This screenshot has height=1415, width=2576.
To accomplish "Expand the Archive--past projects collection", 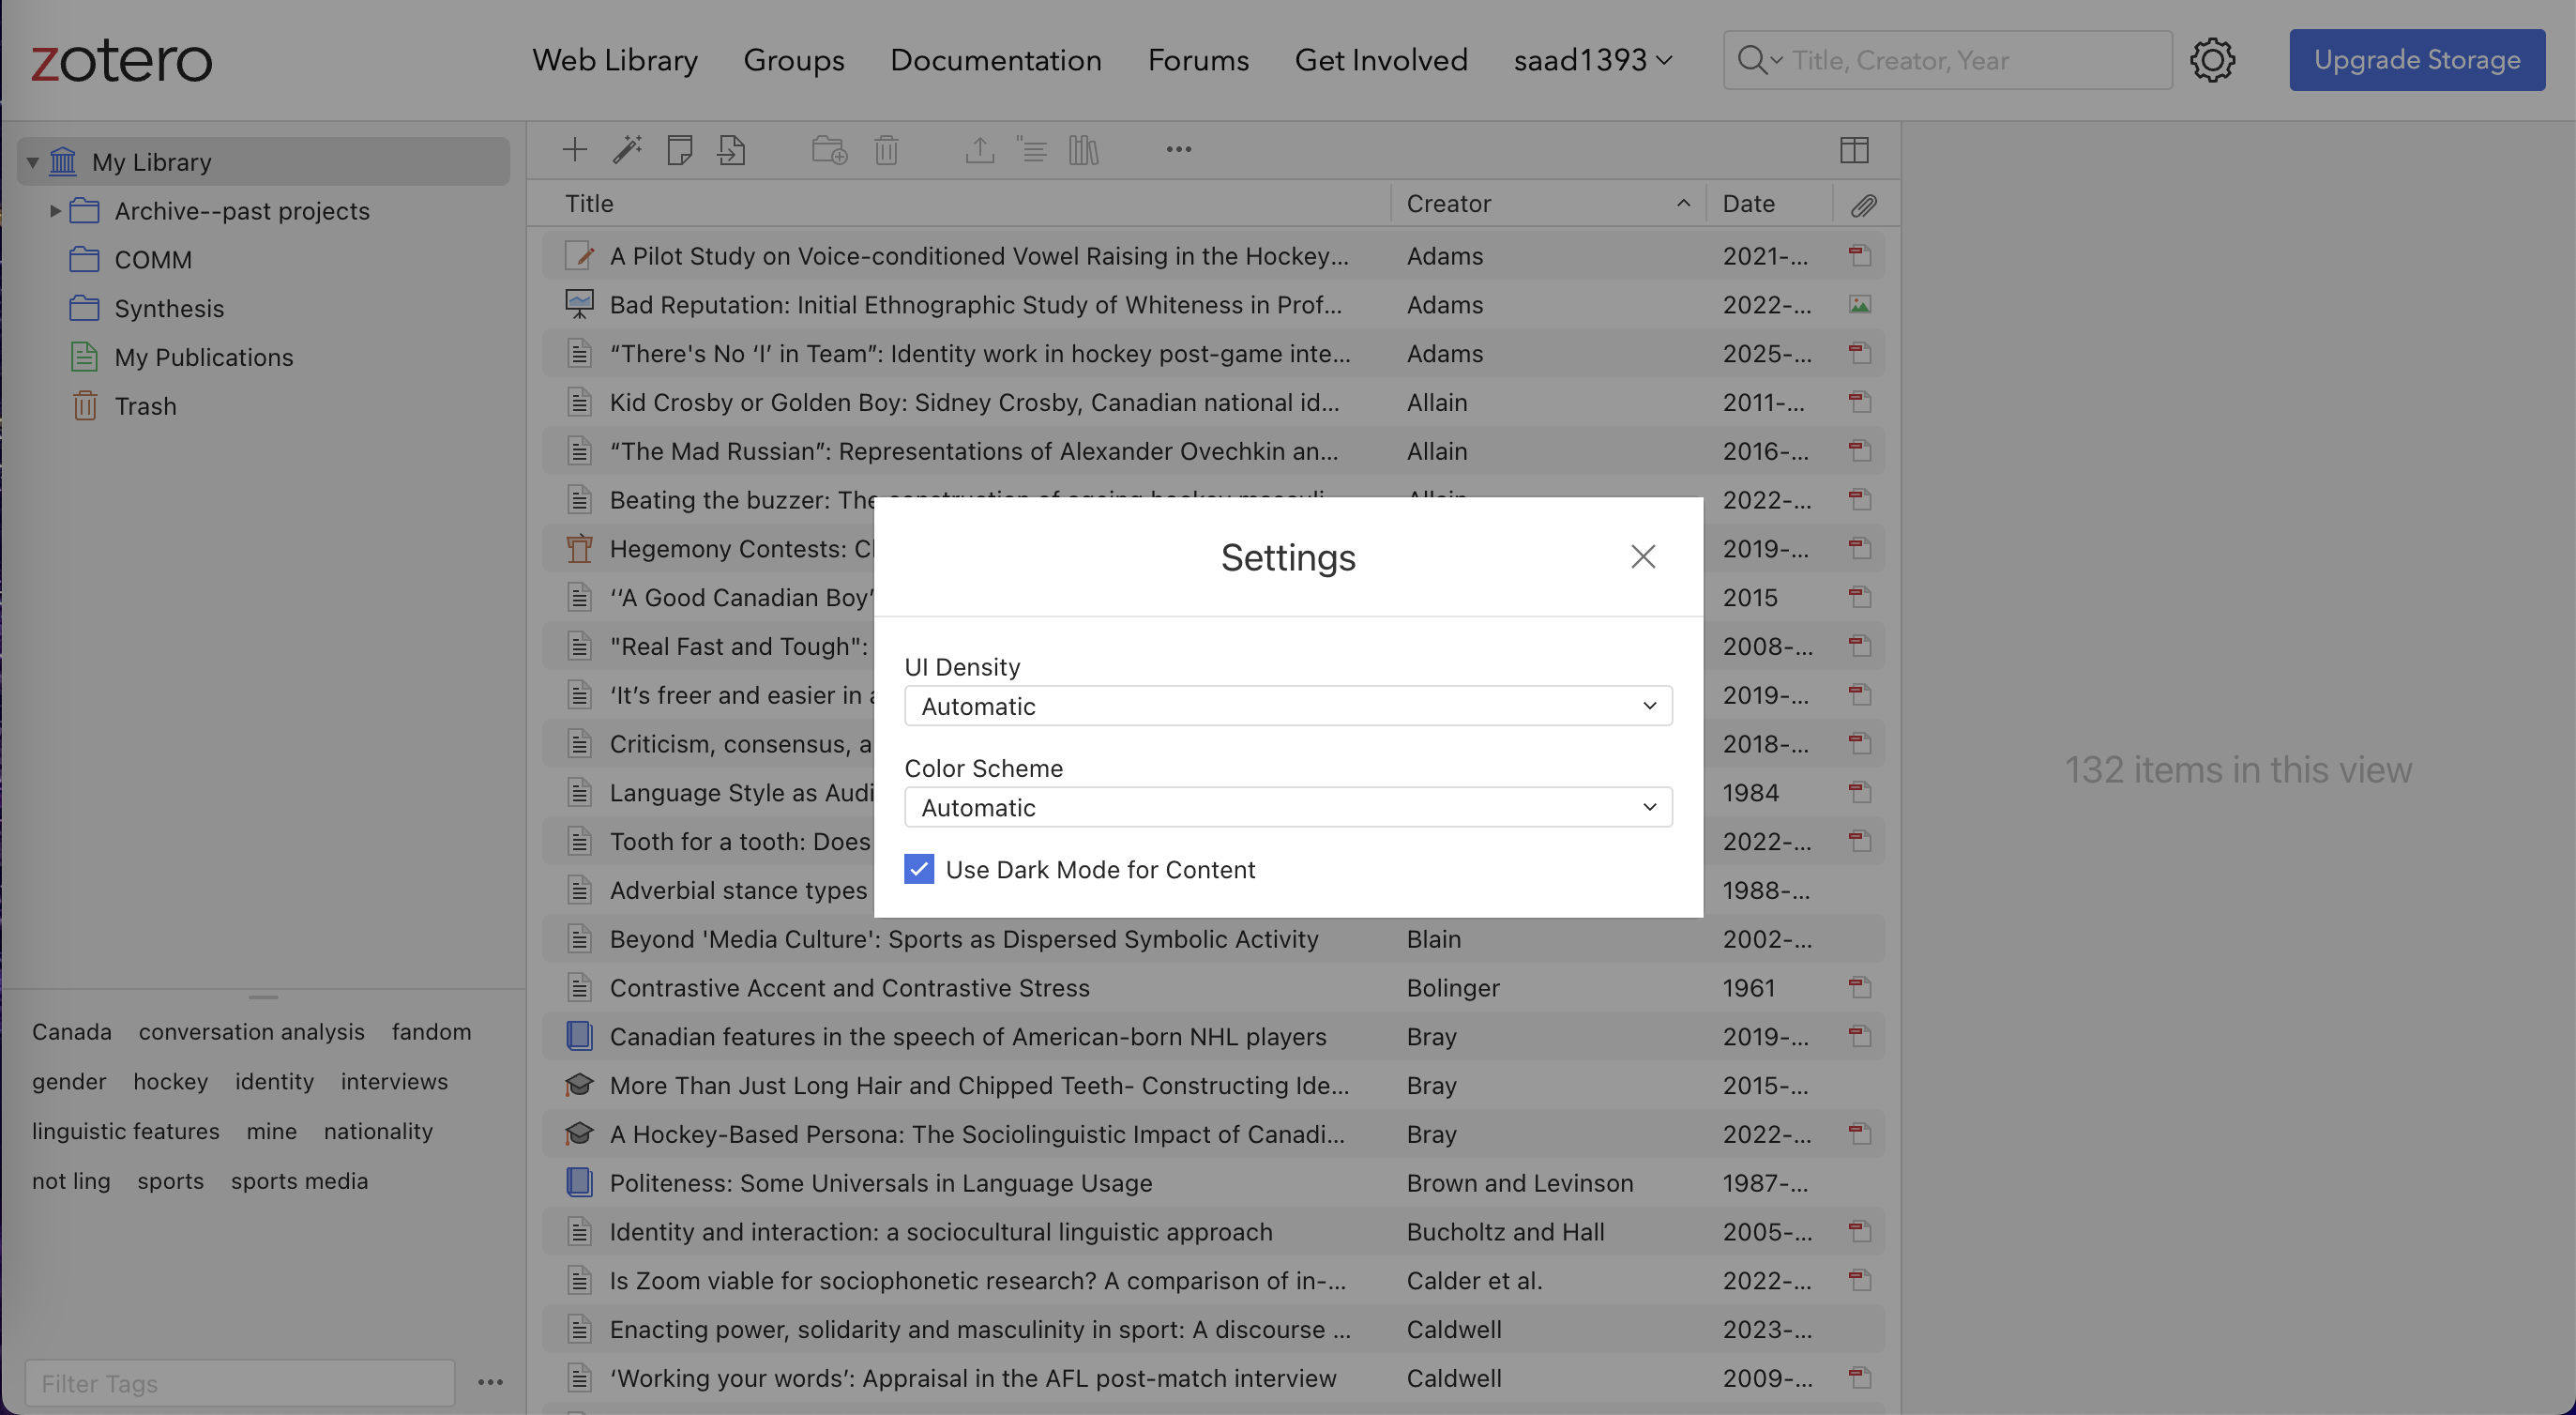I will pyautogui.click(x=55, y=211).
